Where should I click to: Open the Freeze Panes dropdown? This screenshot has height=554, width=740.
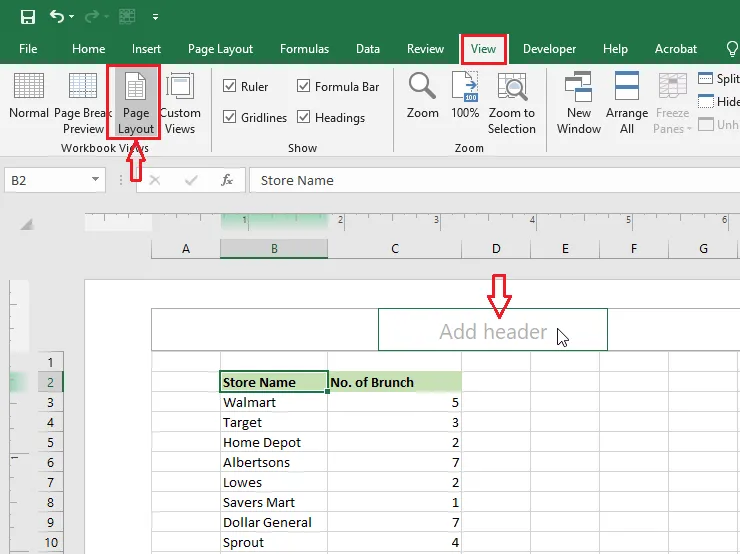point(672,103)
